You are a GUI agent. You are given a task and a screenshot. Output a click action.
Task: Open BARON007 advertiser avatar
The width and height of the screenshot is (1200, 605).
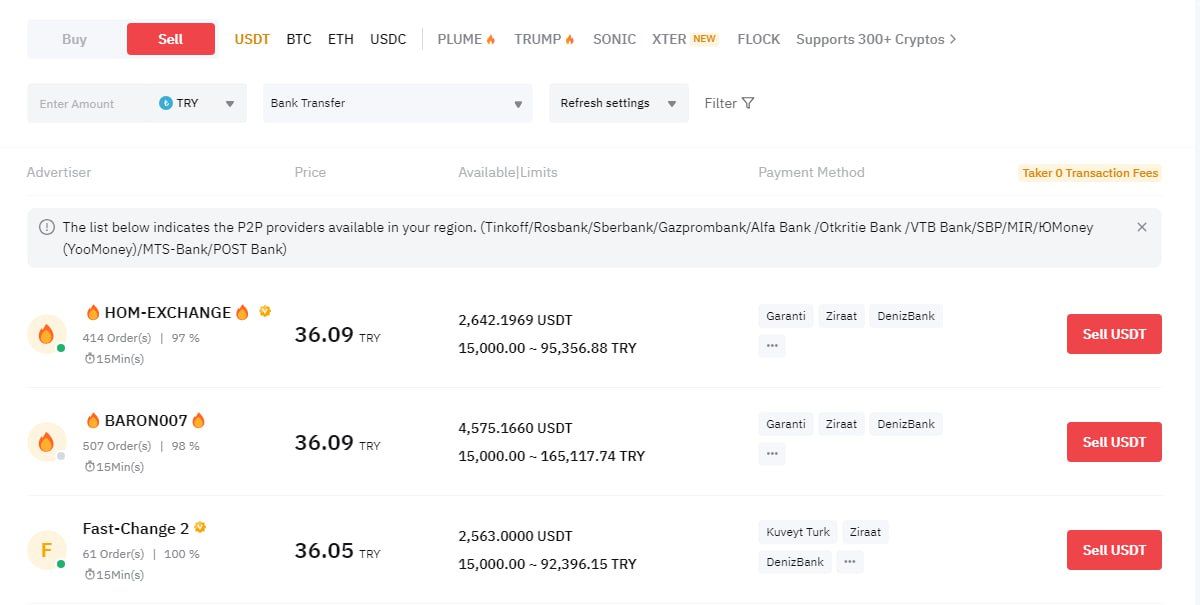pos(46,442)
